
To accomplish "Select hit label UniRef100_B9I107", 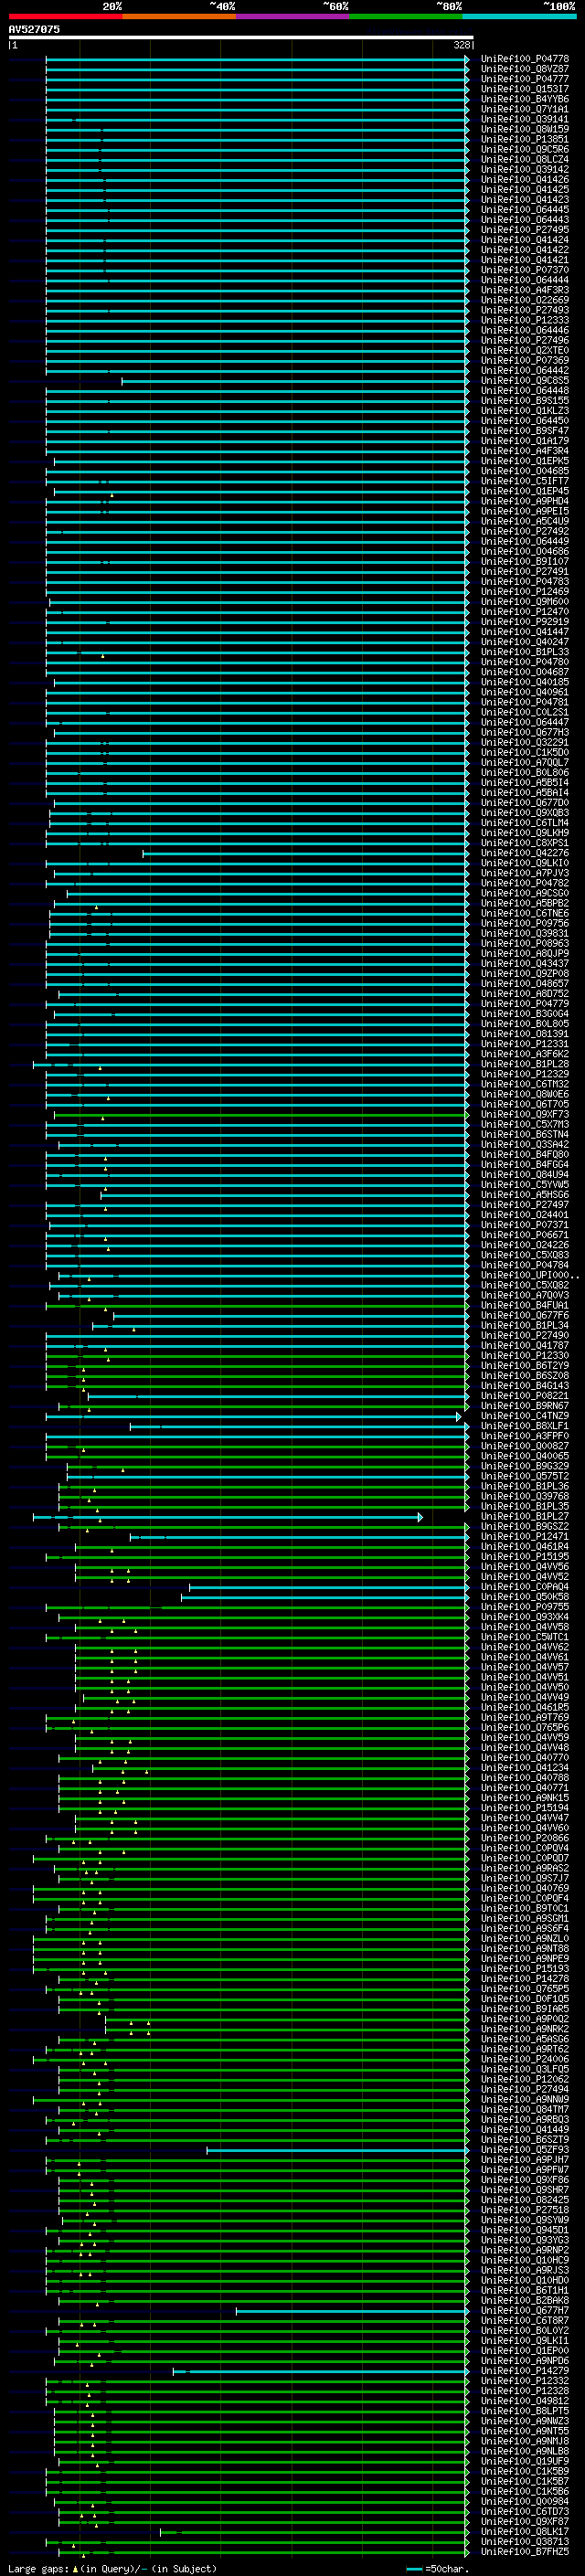I will pos(524,562).
